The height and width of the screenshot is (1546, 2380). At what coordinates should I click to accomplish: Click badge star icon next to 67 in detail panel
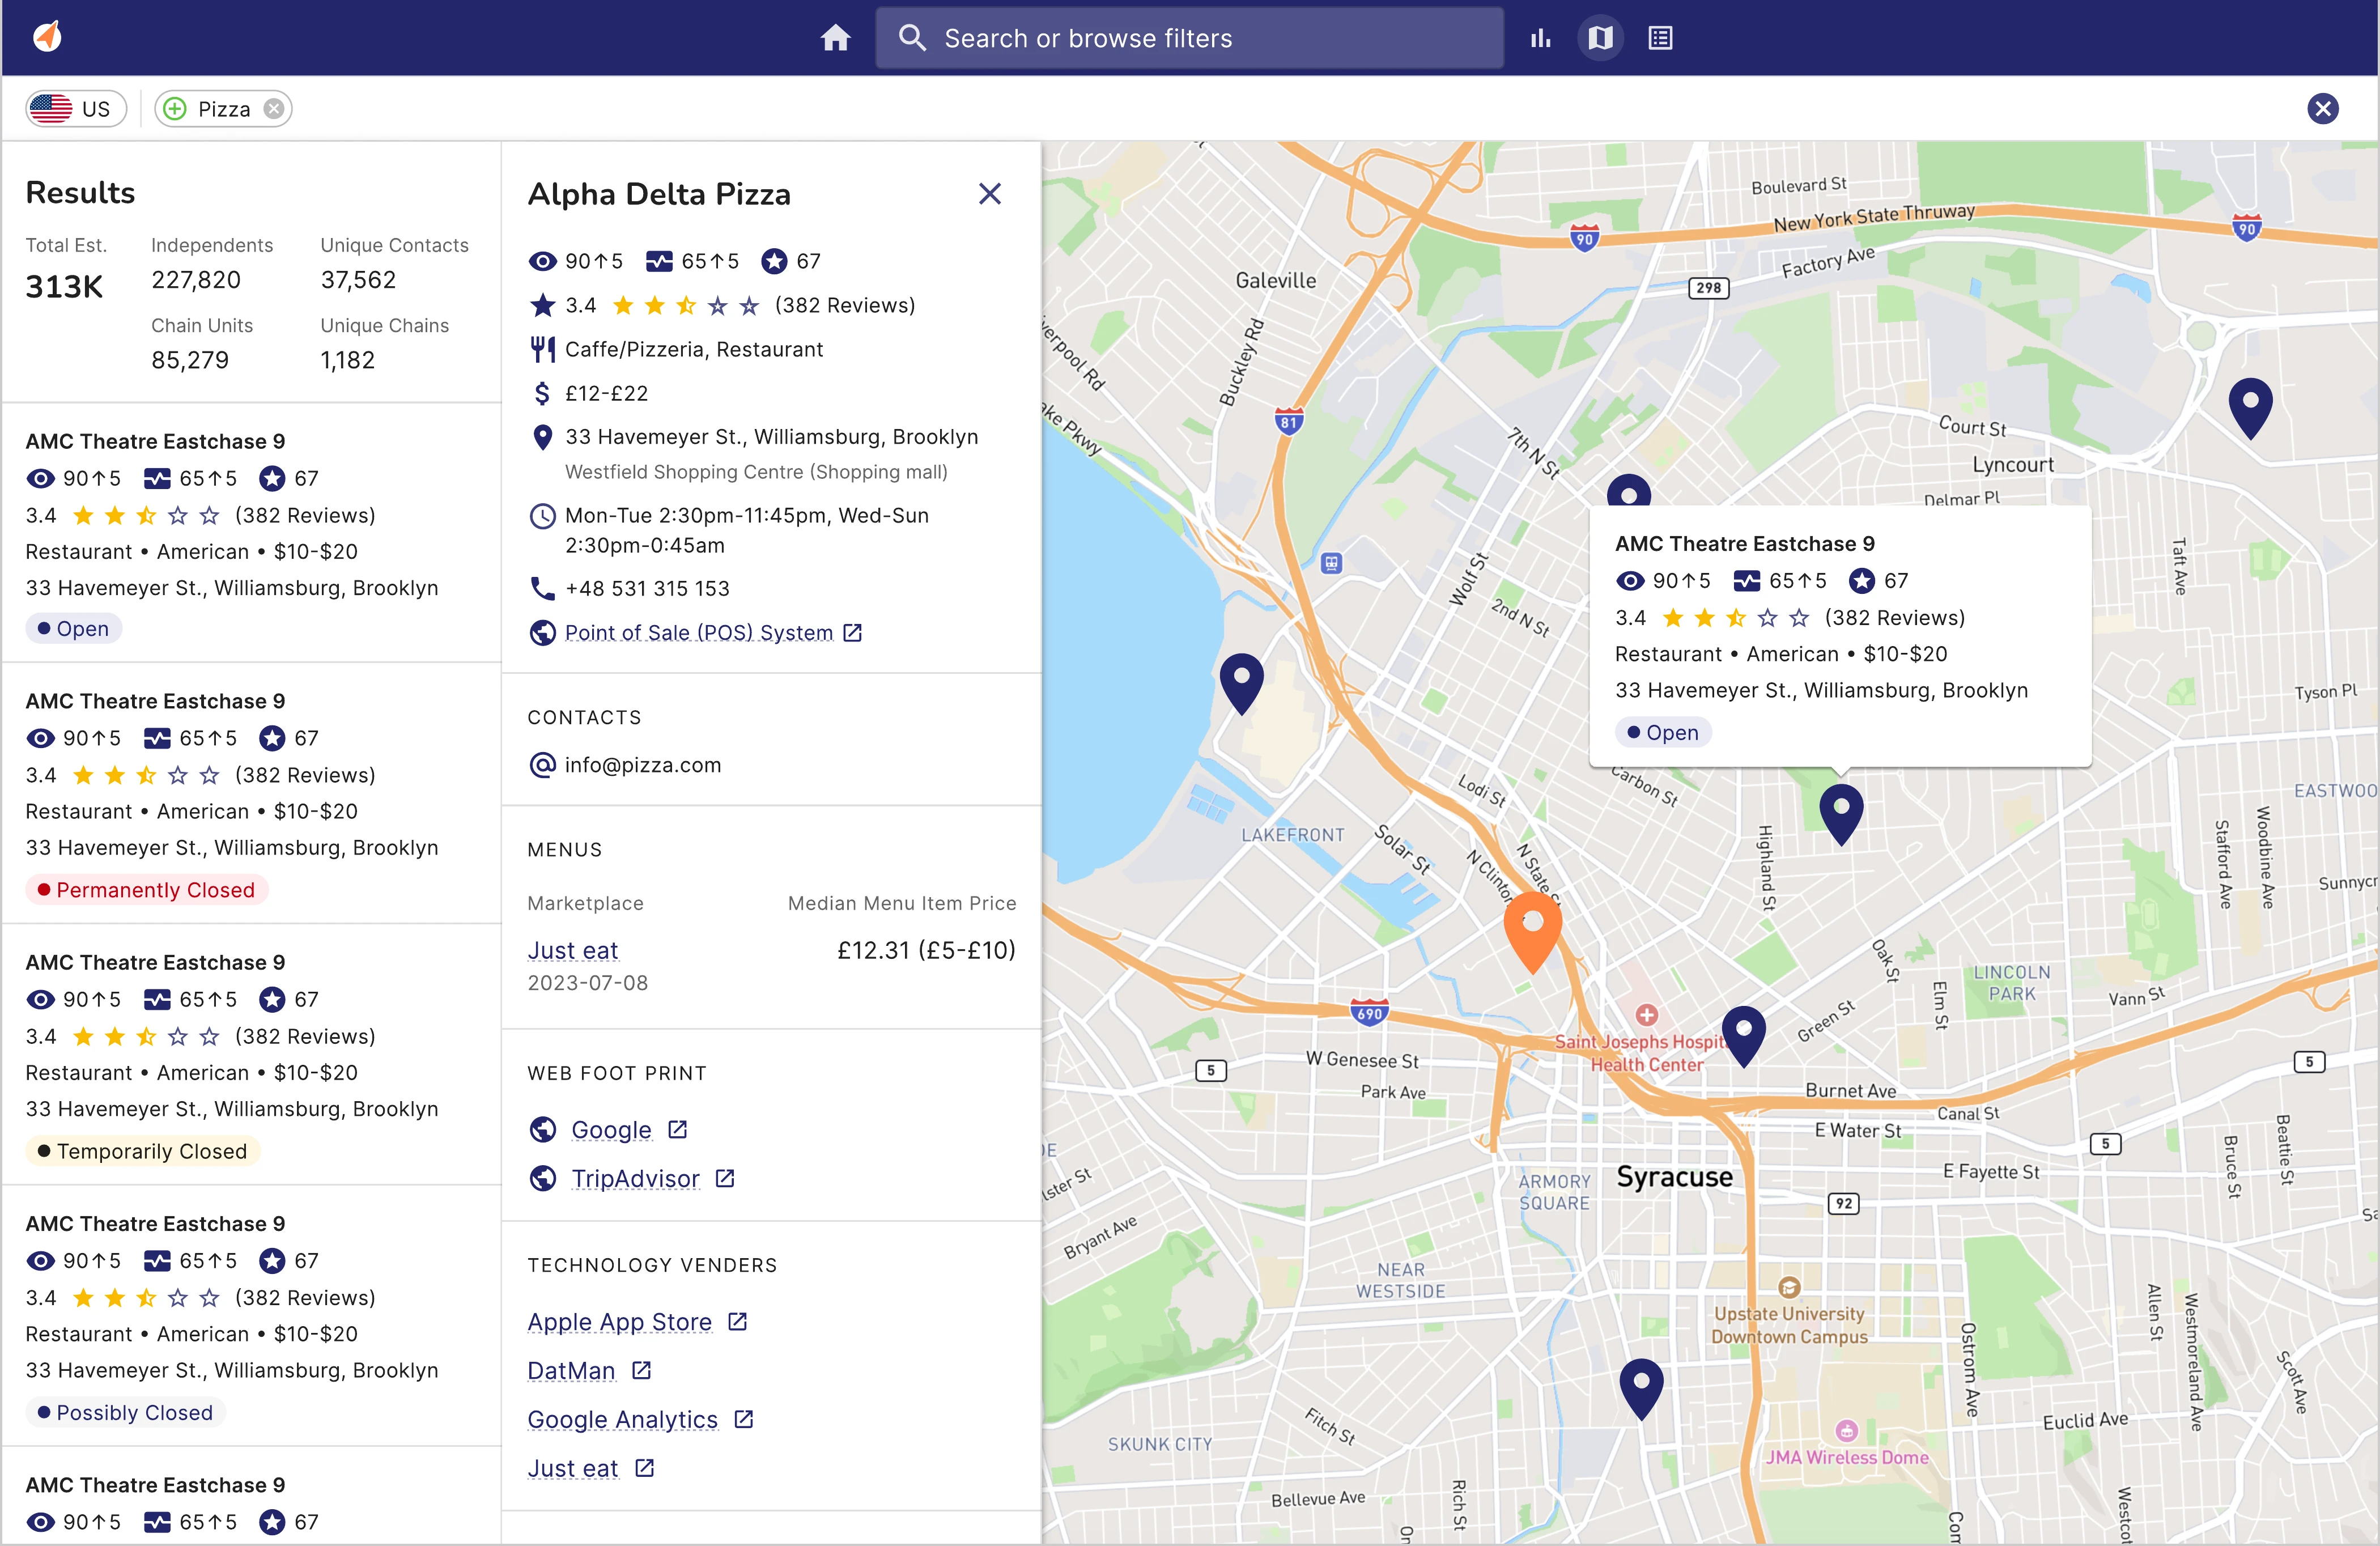tap(774, 262)
